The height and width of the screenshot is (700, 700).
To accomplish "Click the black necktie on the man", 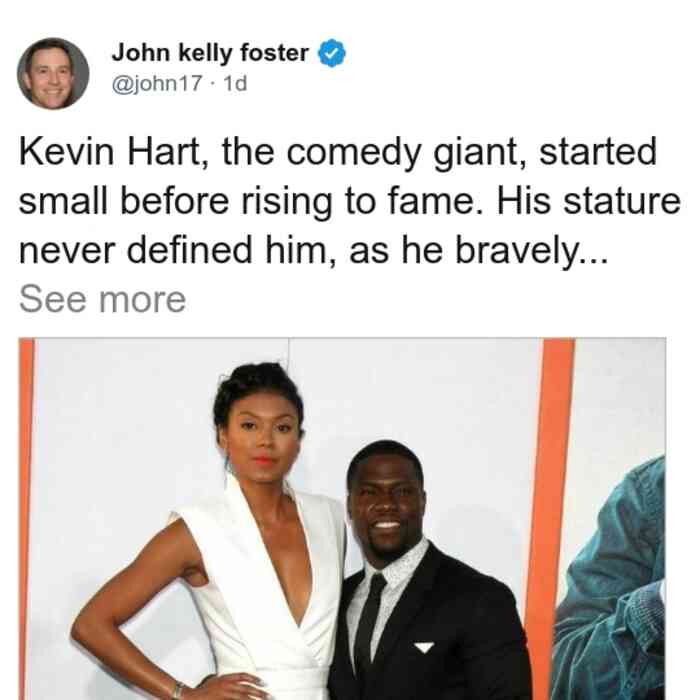I will 371,625.
